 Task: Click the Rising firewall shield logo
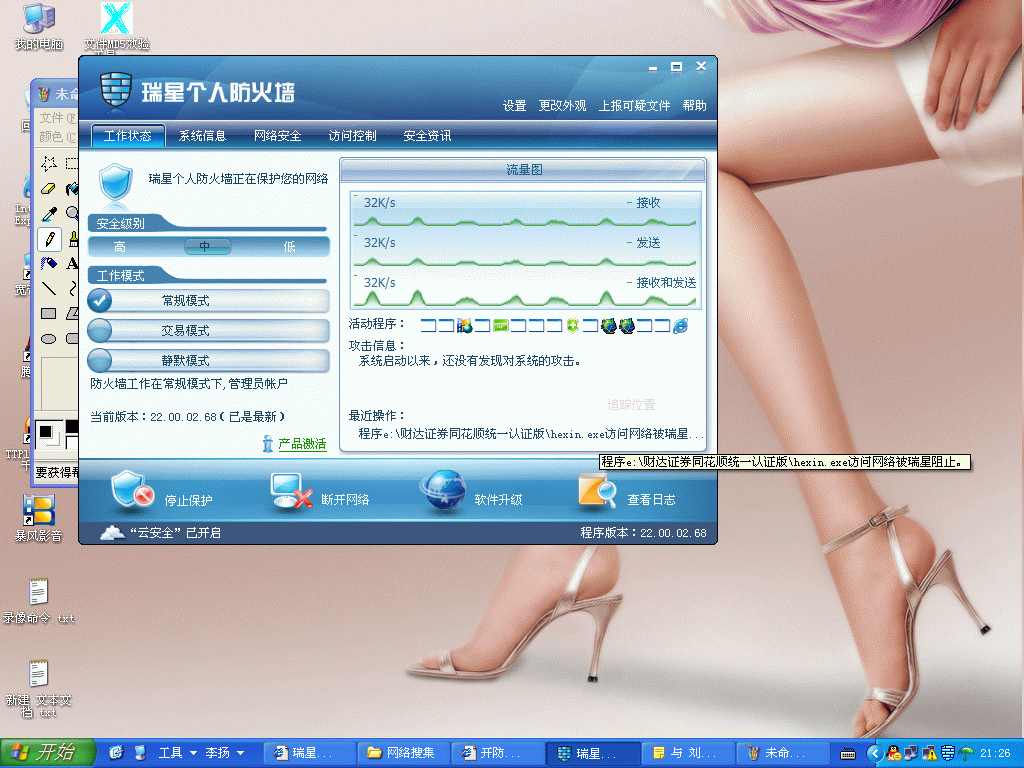coord(116,89)
